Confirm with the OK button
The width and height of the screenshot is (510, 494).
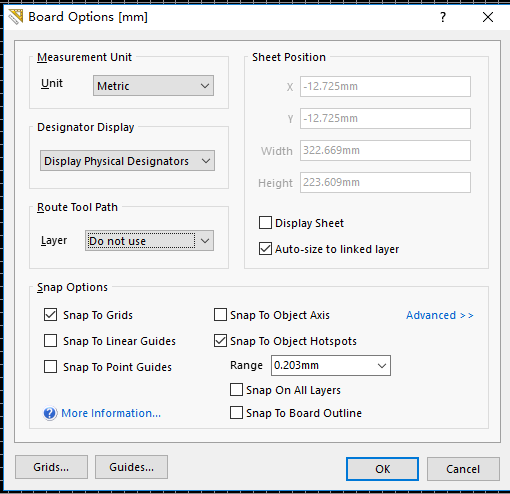click(382, 469)
